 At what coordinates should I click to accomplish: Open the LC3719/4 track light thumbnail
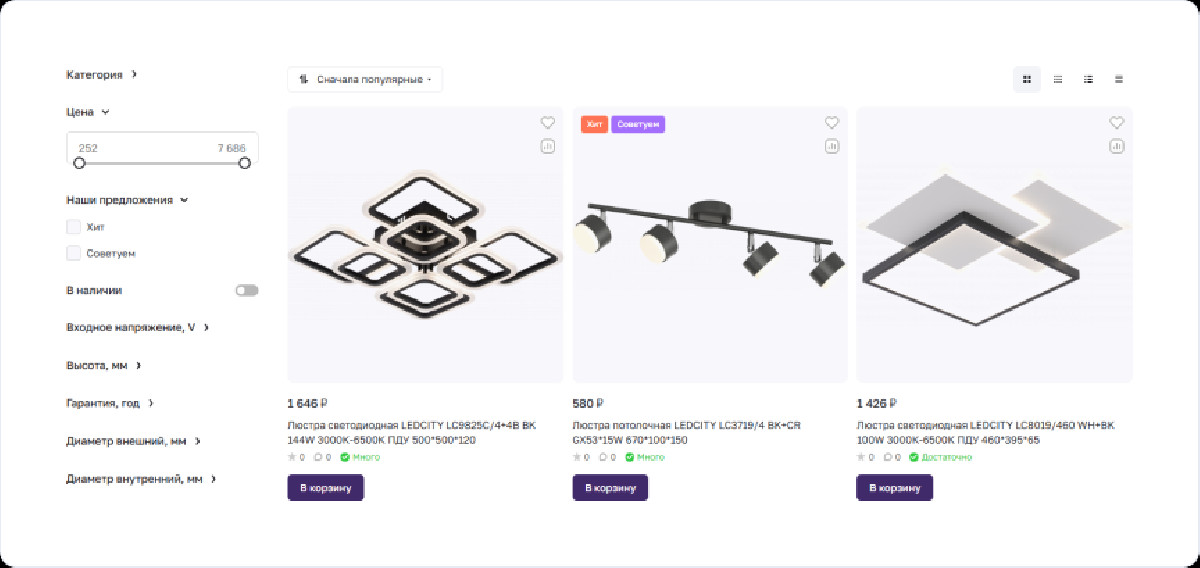[x=710, y=245]
